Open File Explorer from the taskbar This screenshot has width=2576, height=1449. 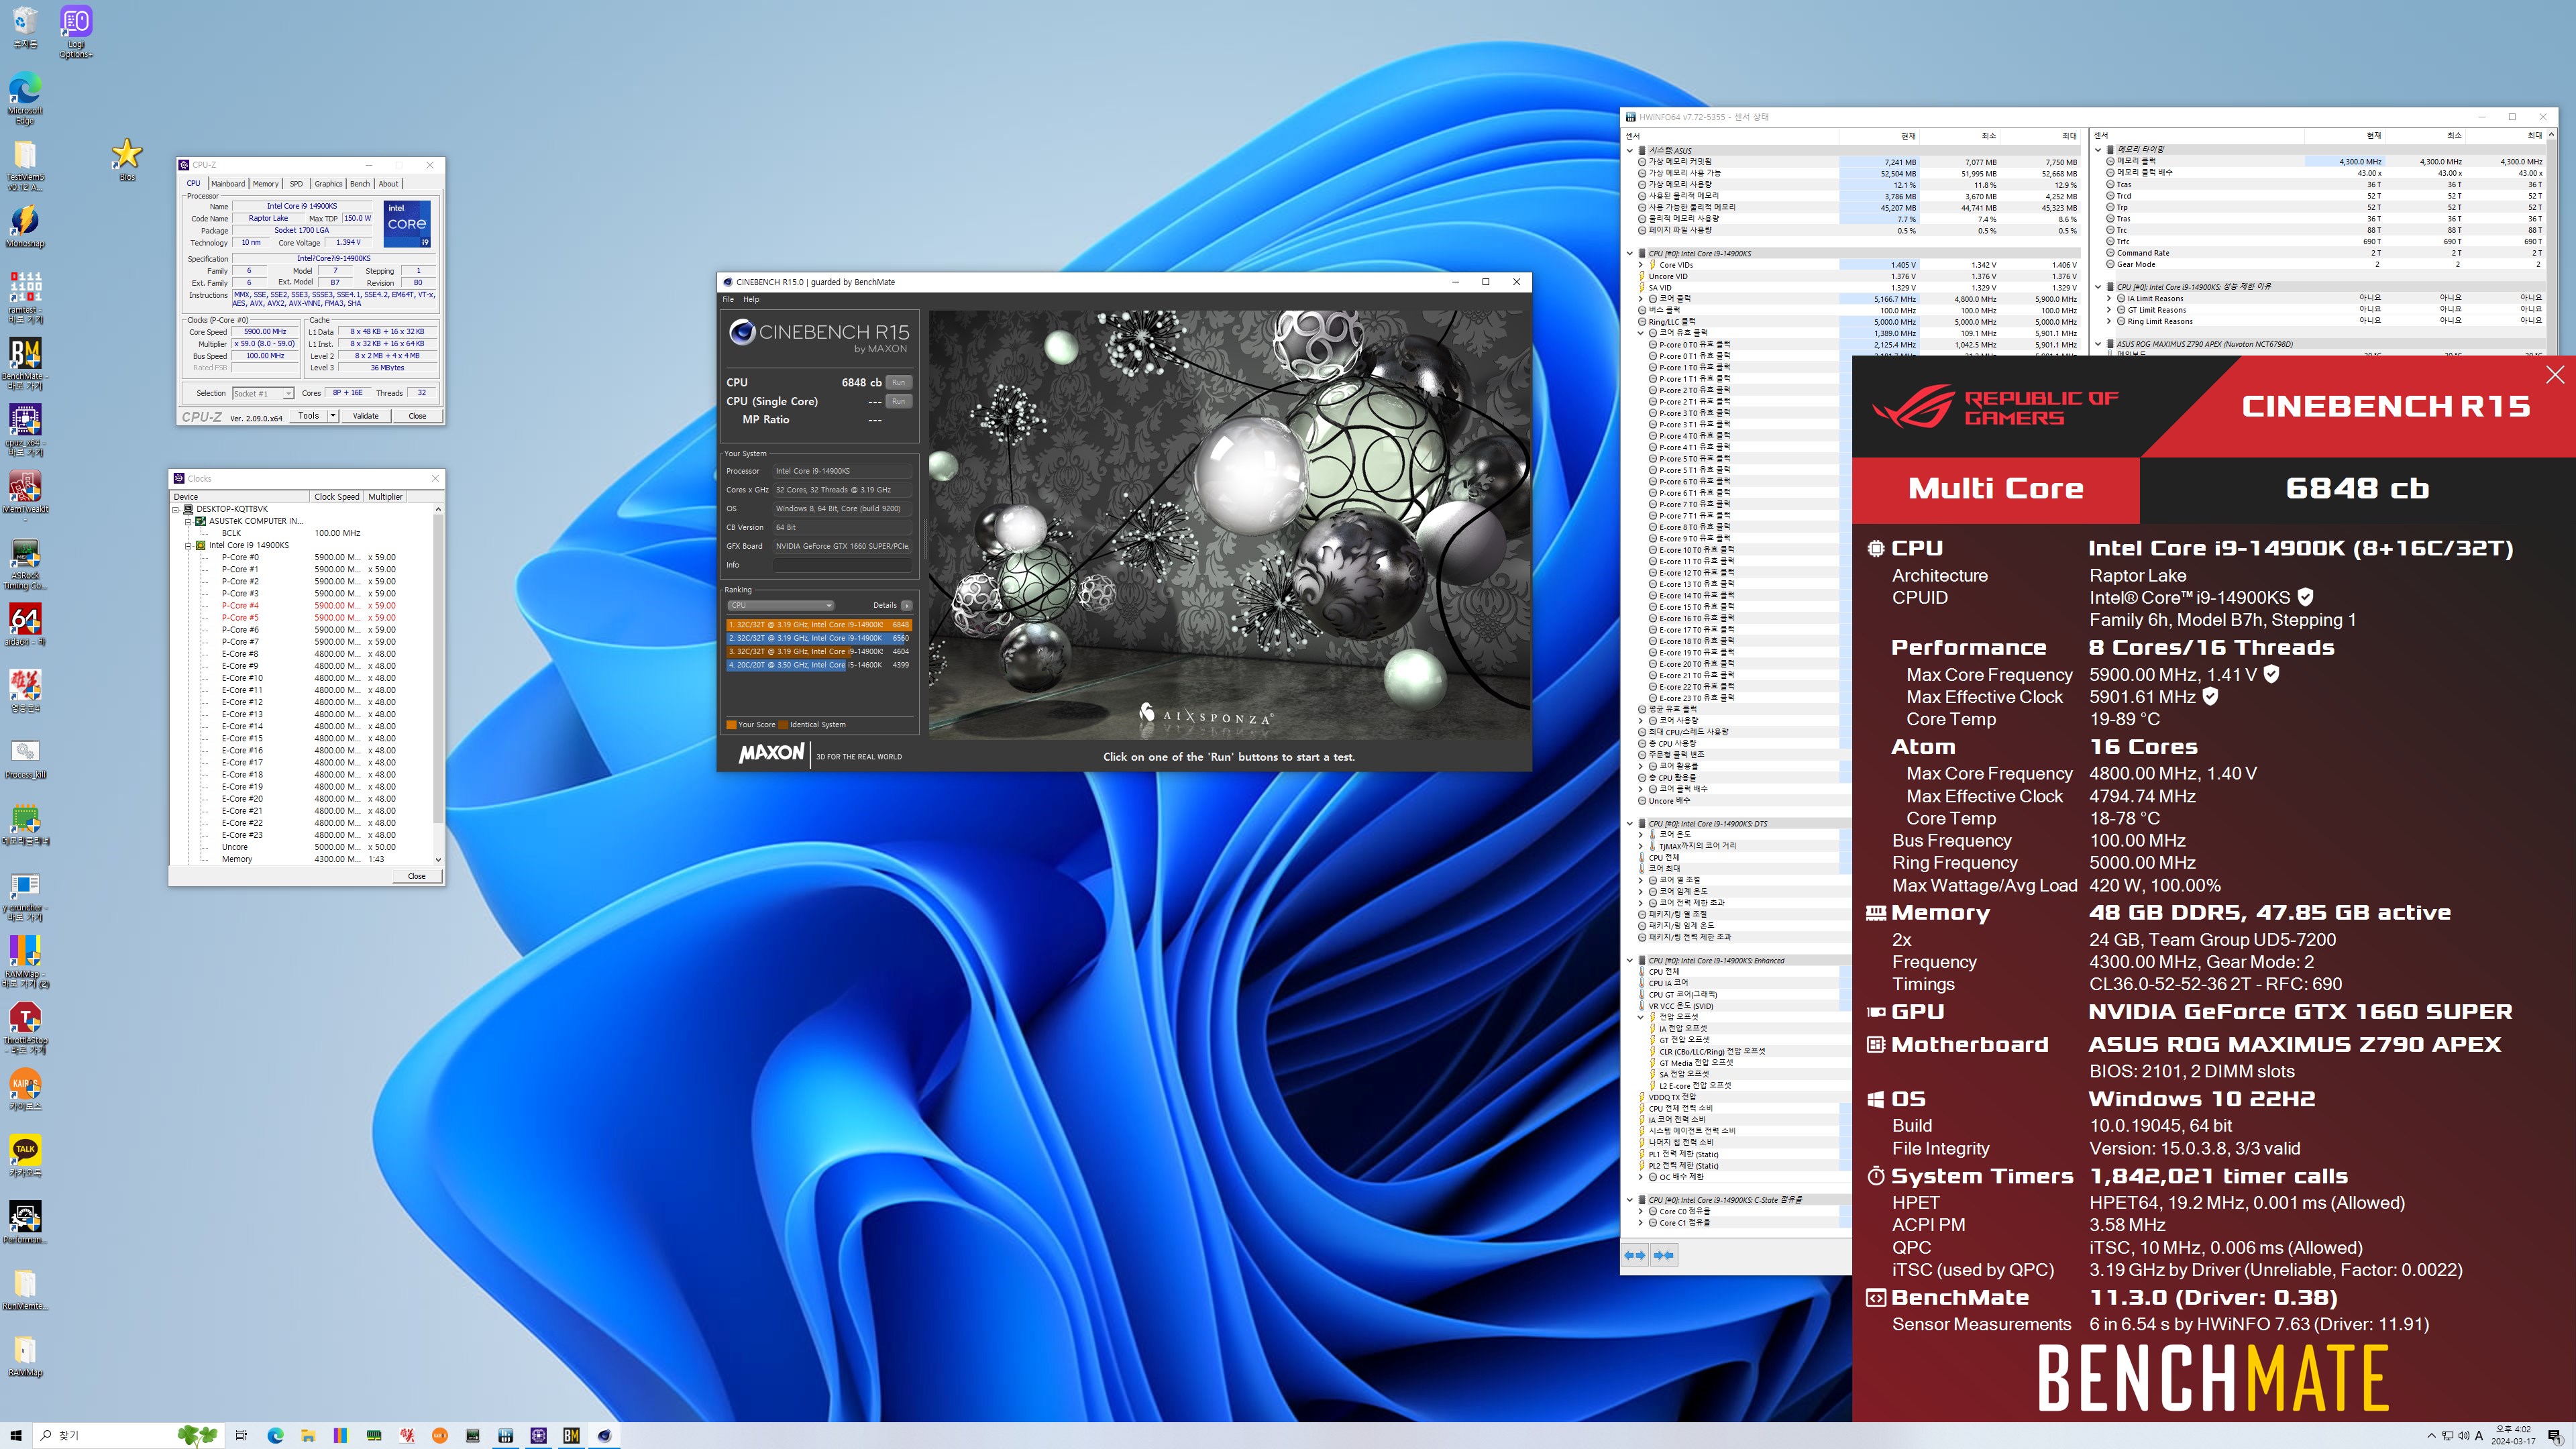tap(308, 1435)
